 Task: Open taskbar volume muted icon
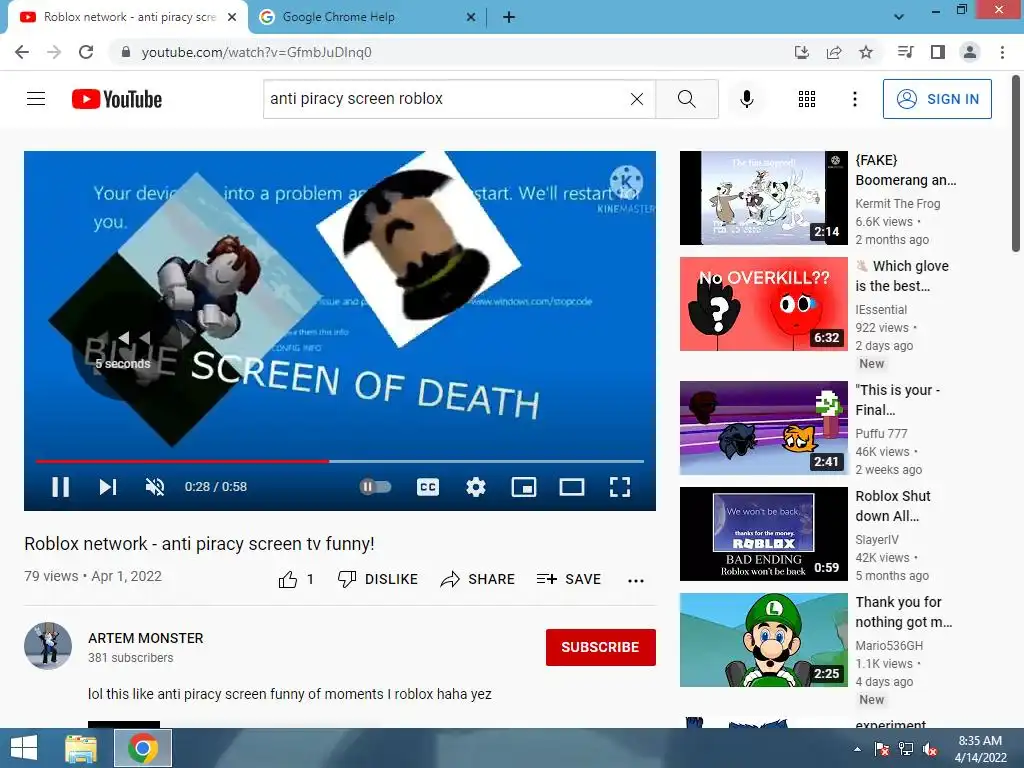(930, 749)
